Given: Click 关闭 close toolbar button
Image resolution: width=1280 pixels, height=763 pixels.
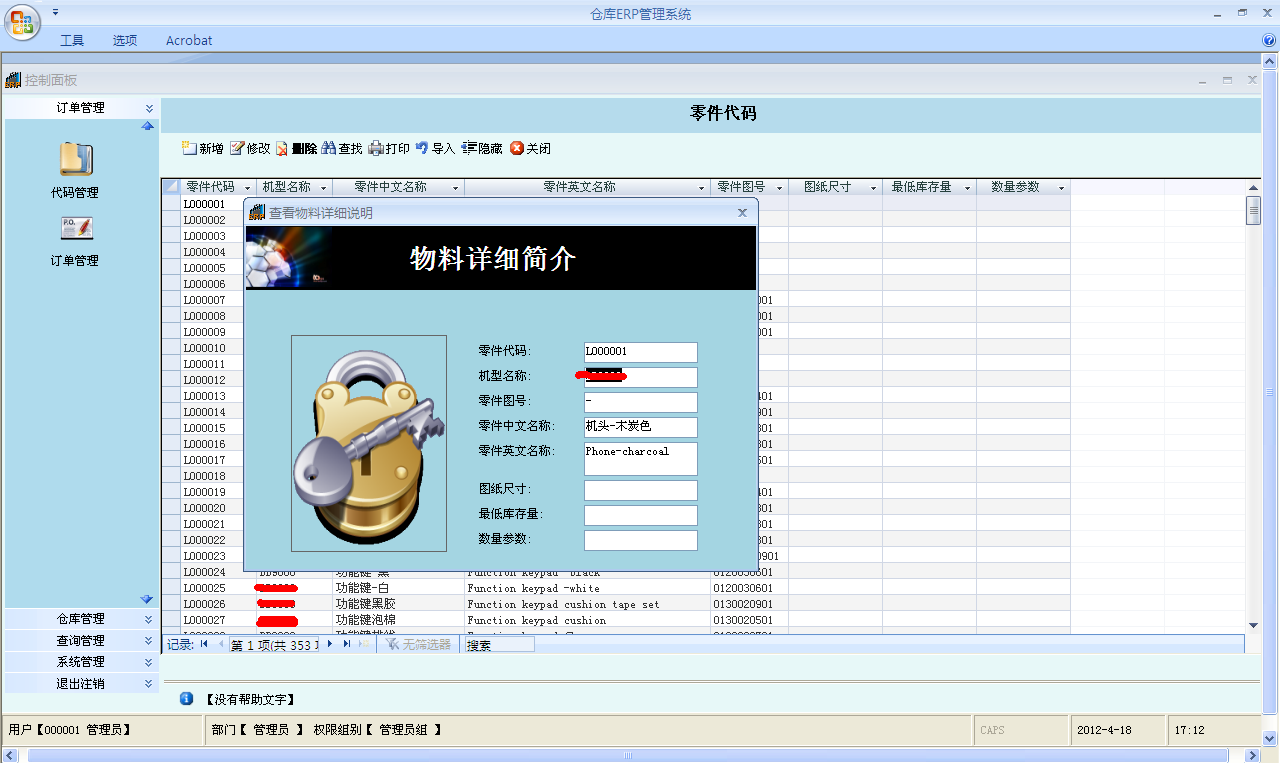Looking at the screenshot, I should pyautogui.click(x=530, y=148).
